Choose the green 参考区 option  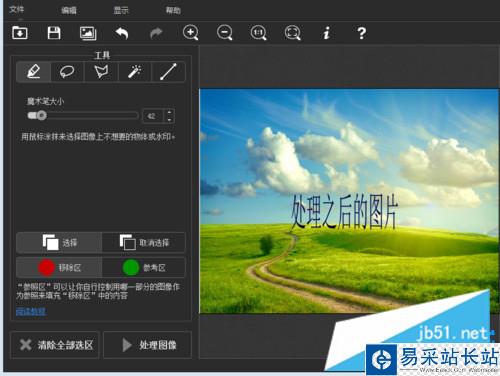pos(144,267)
